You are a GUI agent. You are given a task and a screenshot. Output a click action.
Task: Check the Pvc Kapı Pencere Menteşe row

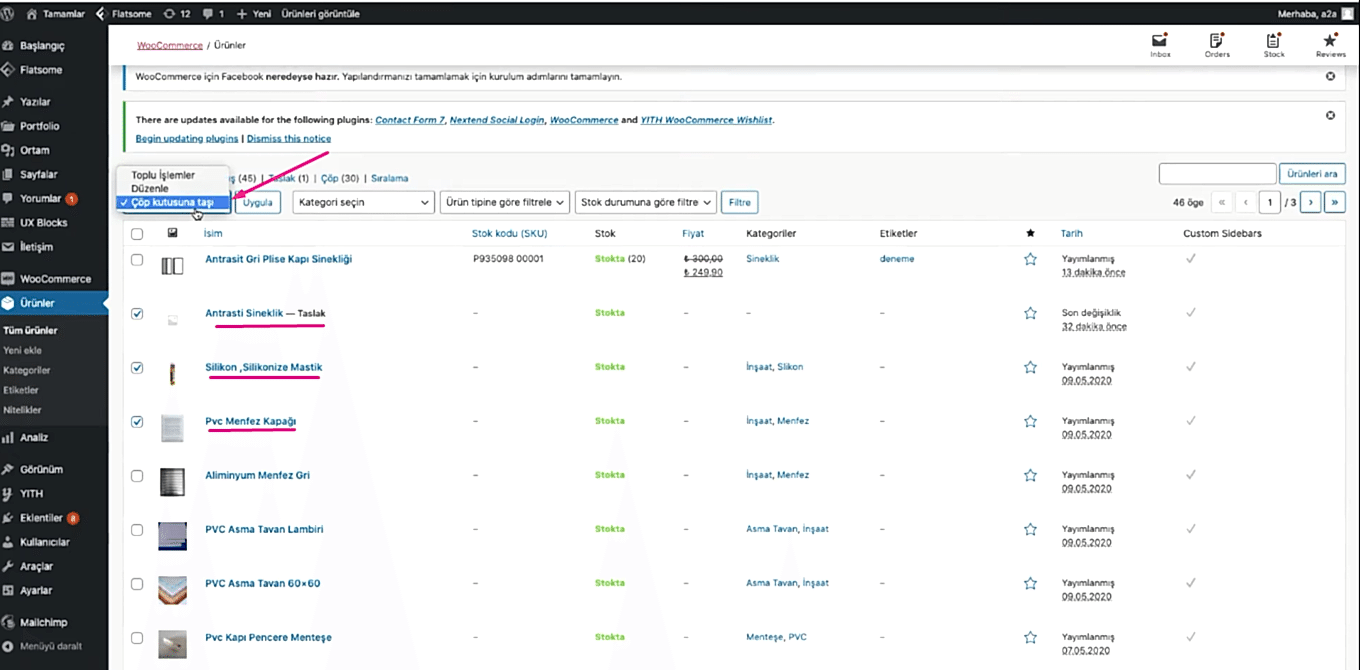click(x=137, y=638)
